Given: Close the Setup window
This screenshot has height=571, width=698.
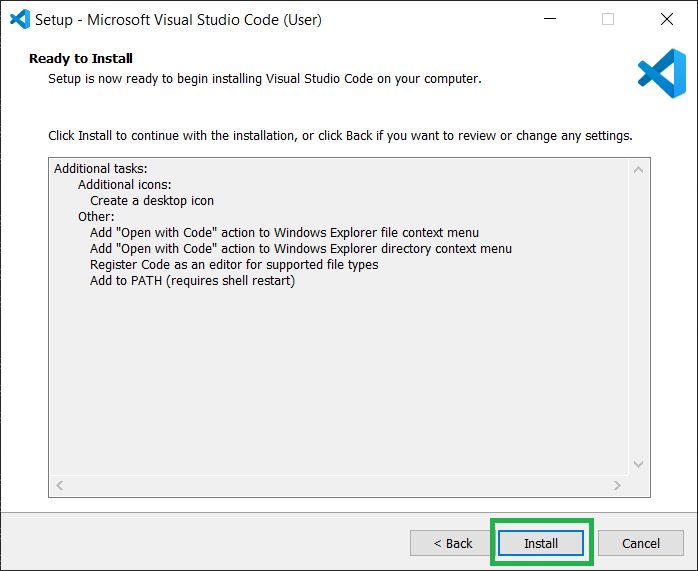Looking at the screenshot, I should coord(666,19).
